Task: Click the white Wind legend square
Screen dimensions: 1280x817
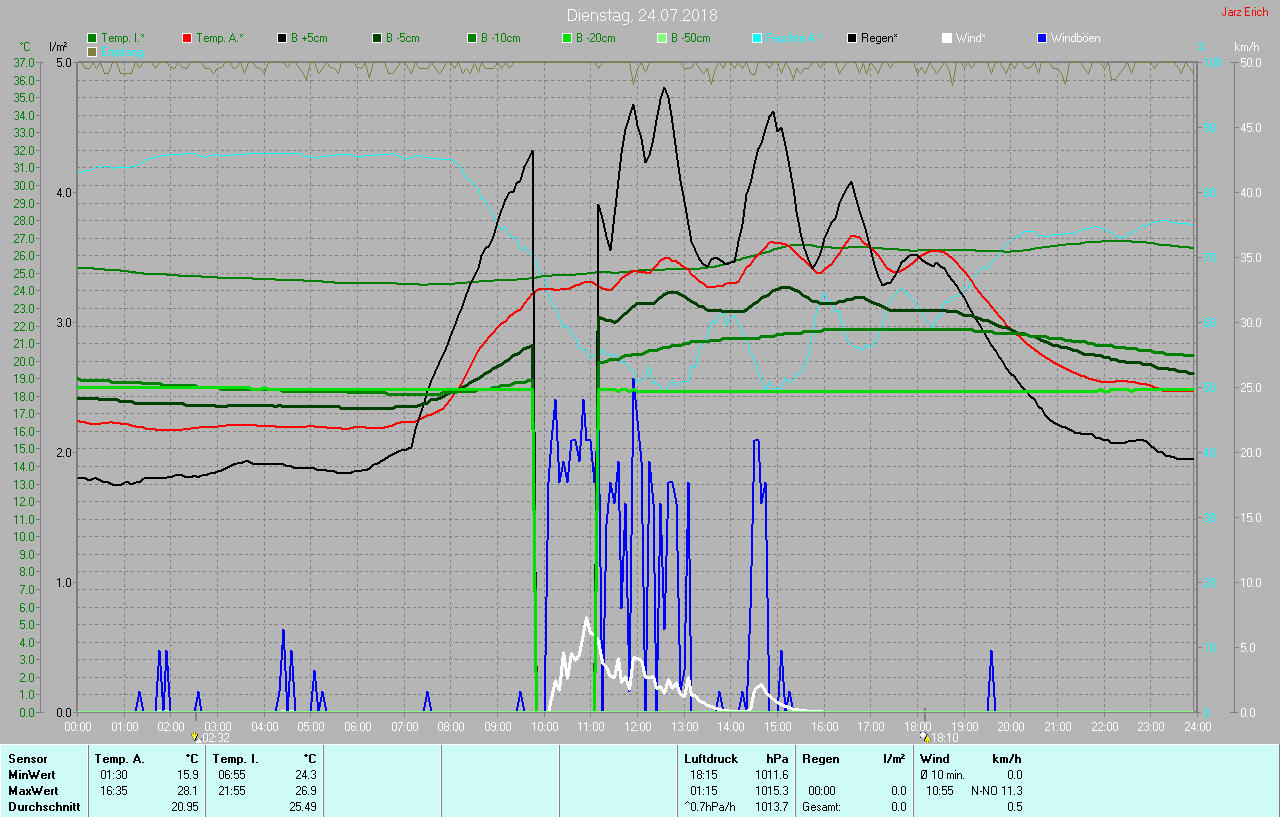Action: pos(948,38)
